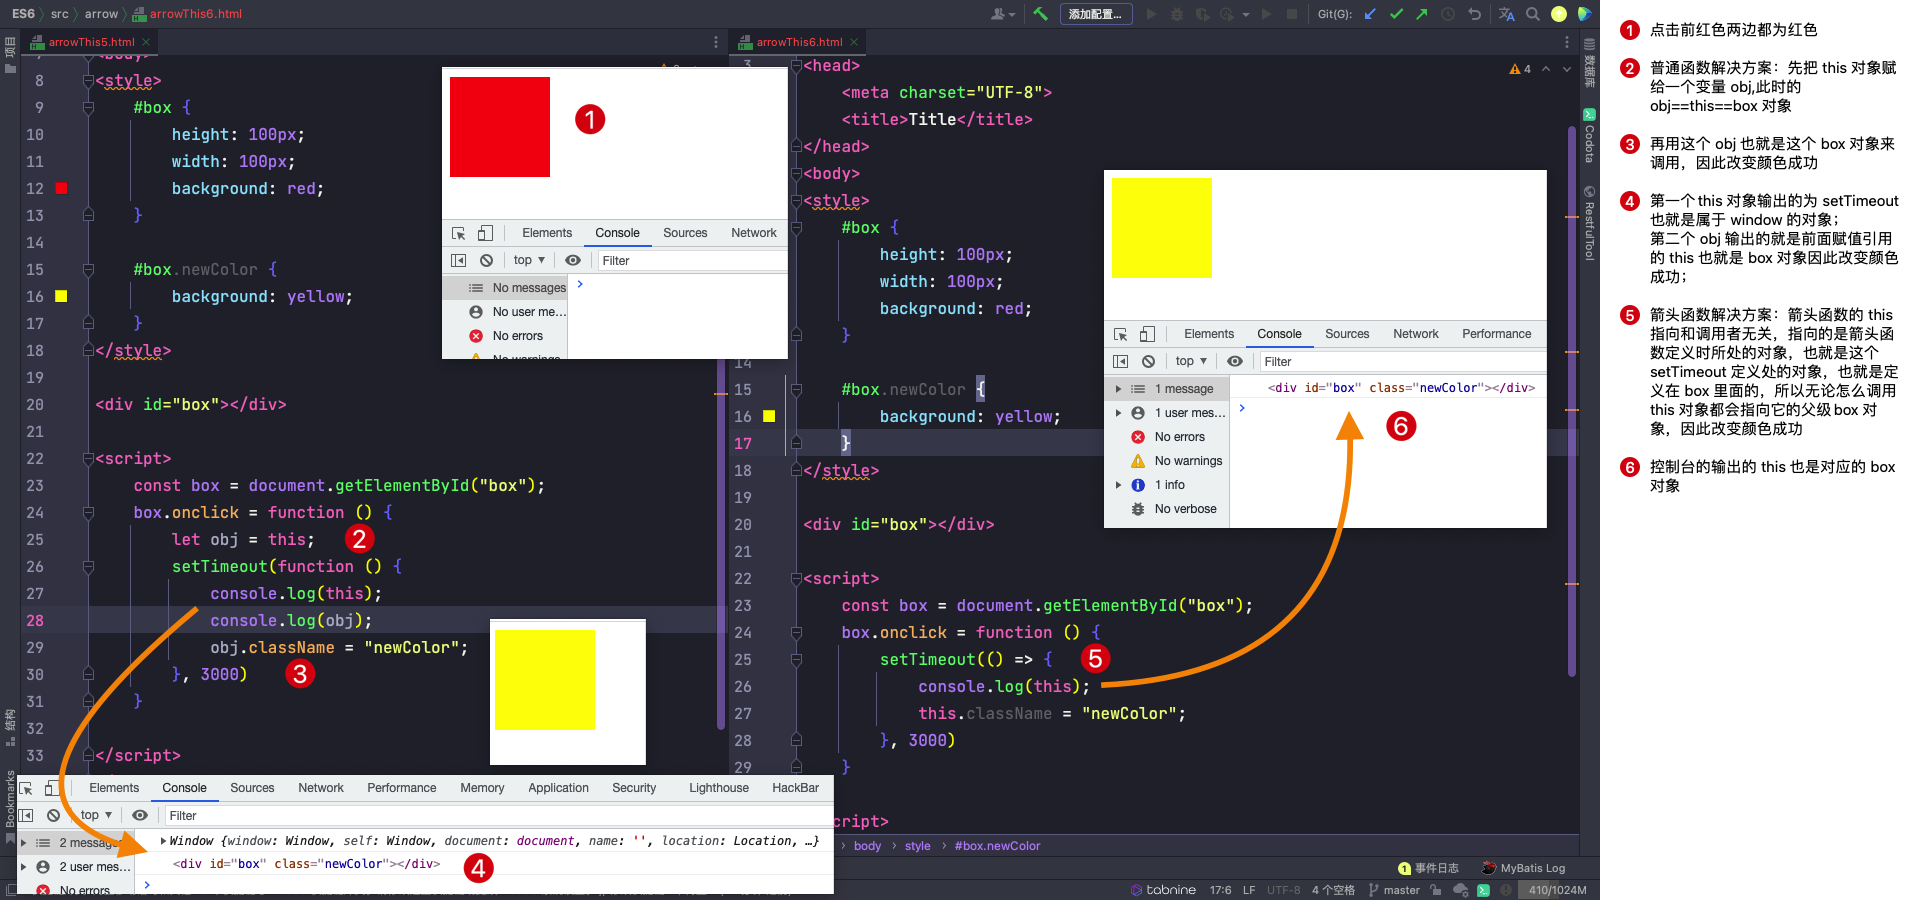Screen dimensions: 1920x900
Task: Toggle live expression eye in right DevTools
Action: 1235,361
